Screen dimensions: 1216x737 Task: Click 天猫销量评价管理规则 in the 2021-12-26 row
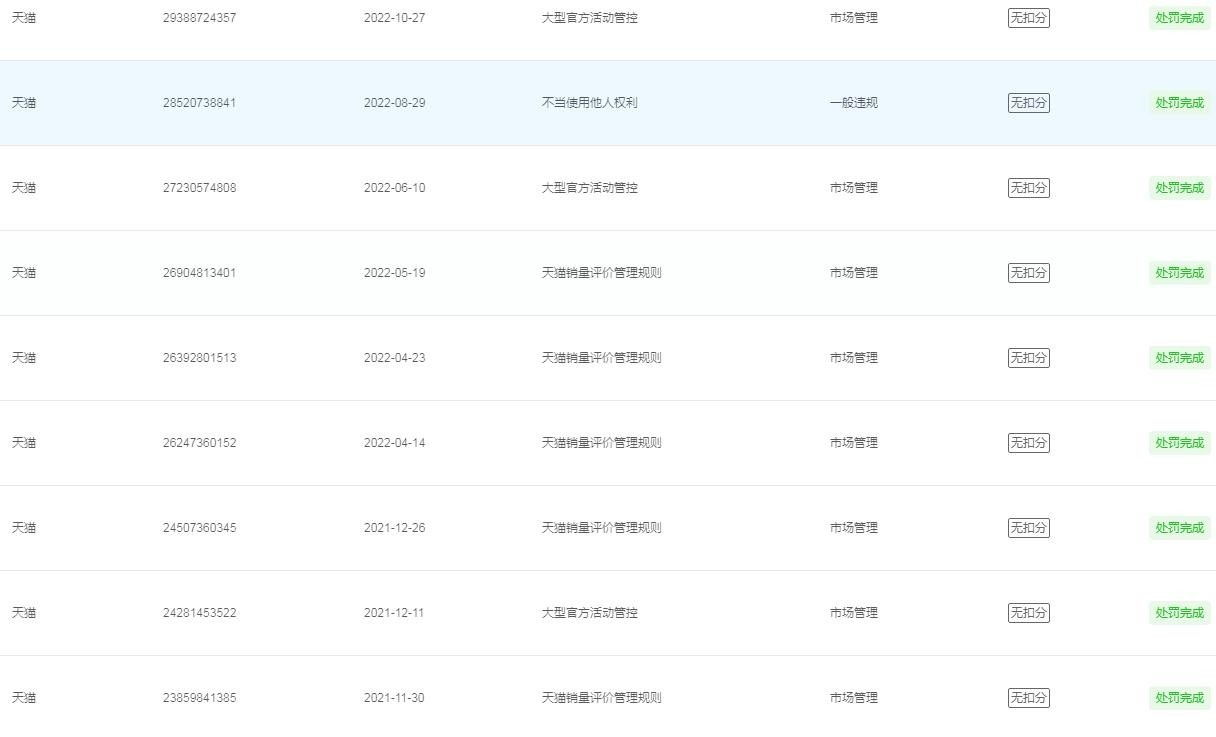[x=602, y=528]
